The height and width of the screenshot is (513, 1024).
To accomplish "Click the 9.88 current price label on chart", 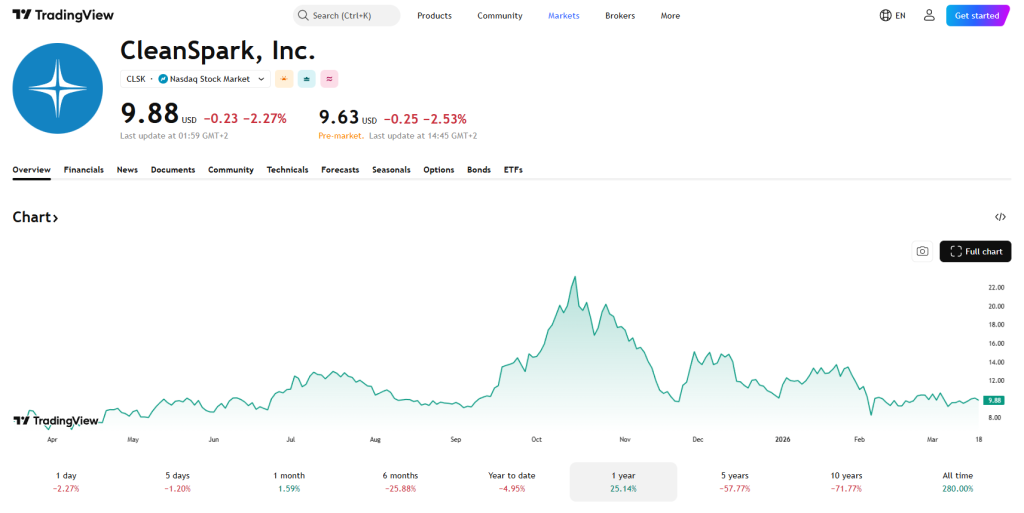I will (994, 401).
